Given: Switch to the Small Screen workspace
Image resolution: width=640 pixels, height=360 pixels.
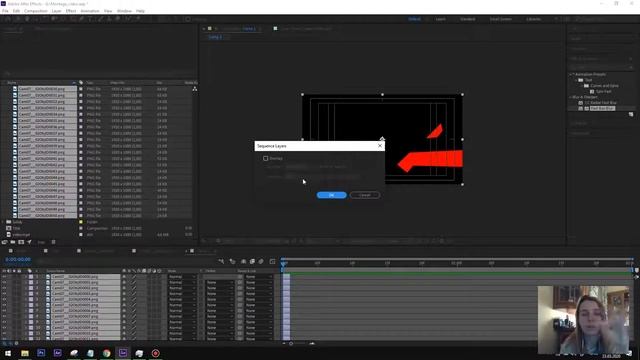Looking at the screenshot, I should click(500, 19).
